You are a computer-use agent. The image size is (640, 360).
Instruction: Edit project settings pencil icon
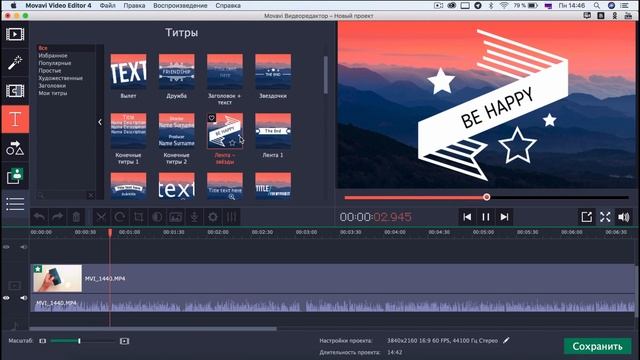tap(506, 340)
